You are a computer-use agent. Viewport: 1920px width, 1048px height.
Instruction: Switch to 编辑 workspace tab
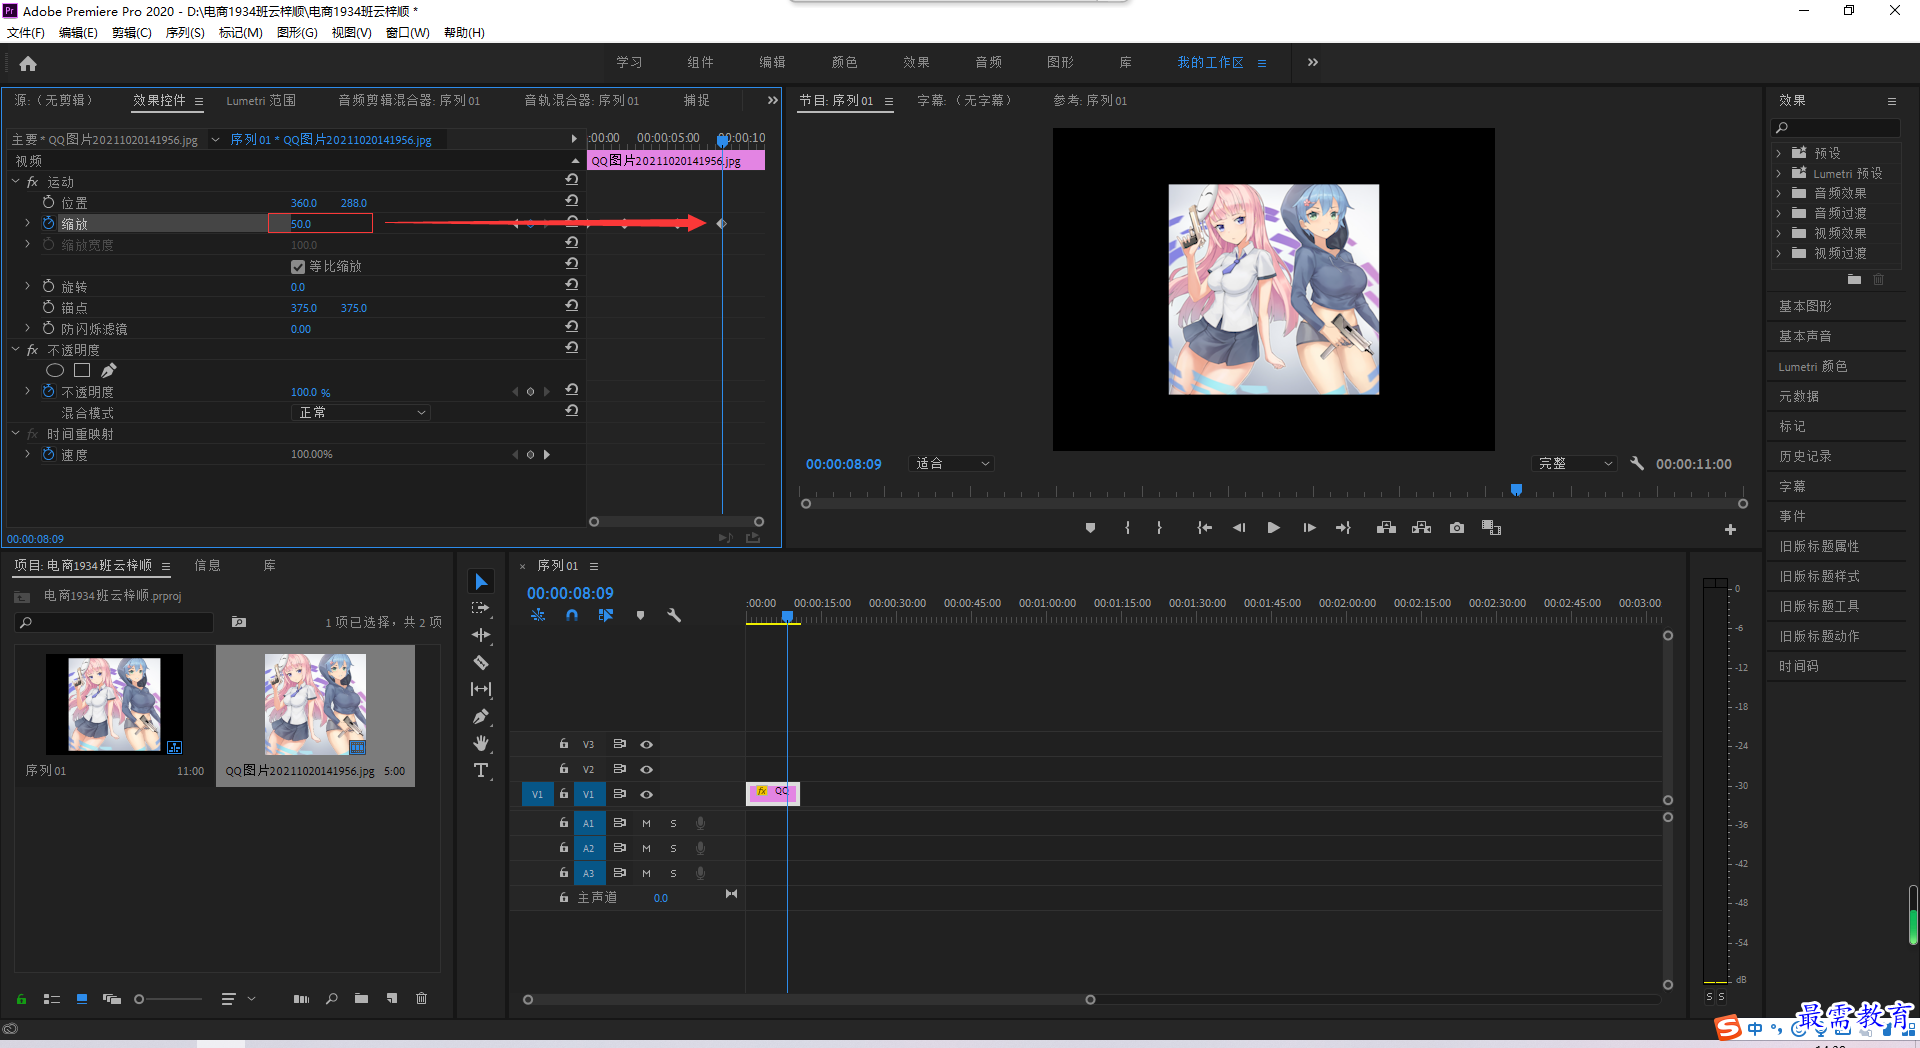tap(772, 62)
